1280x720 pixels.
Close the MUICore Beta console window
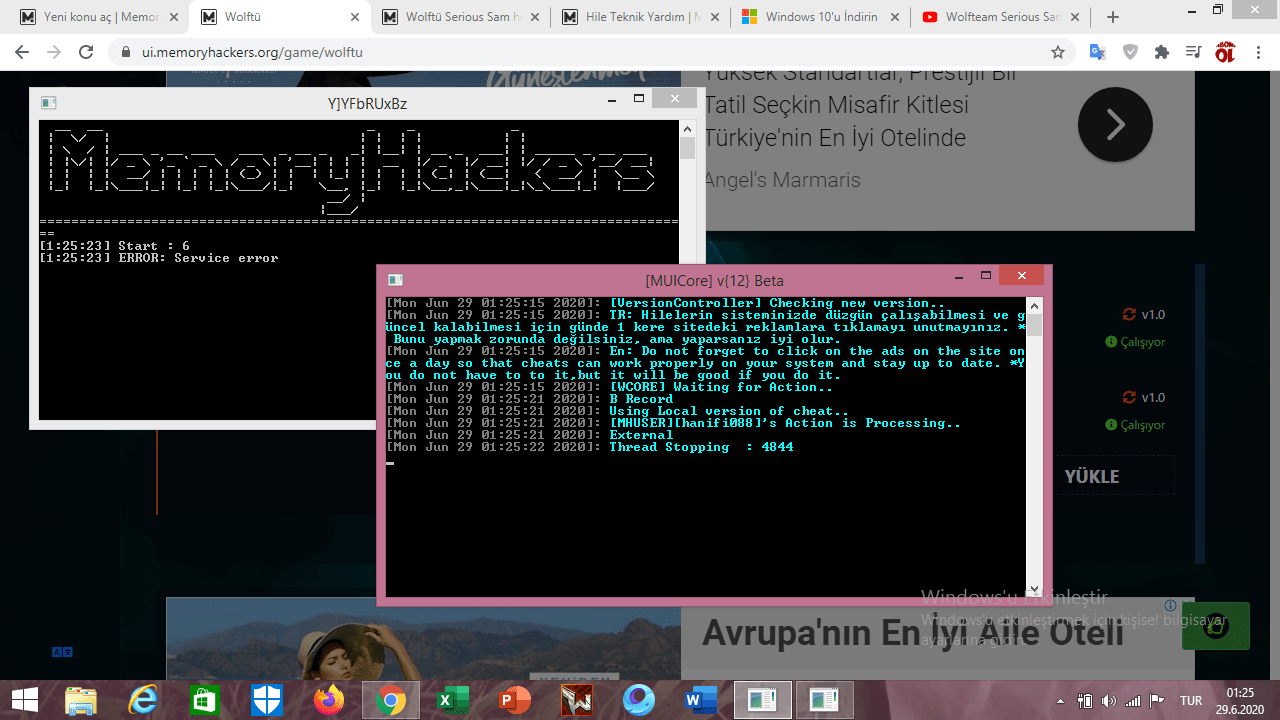tap(1021, 276)
